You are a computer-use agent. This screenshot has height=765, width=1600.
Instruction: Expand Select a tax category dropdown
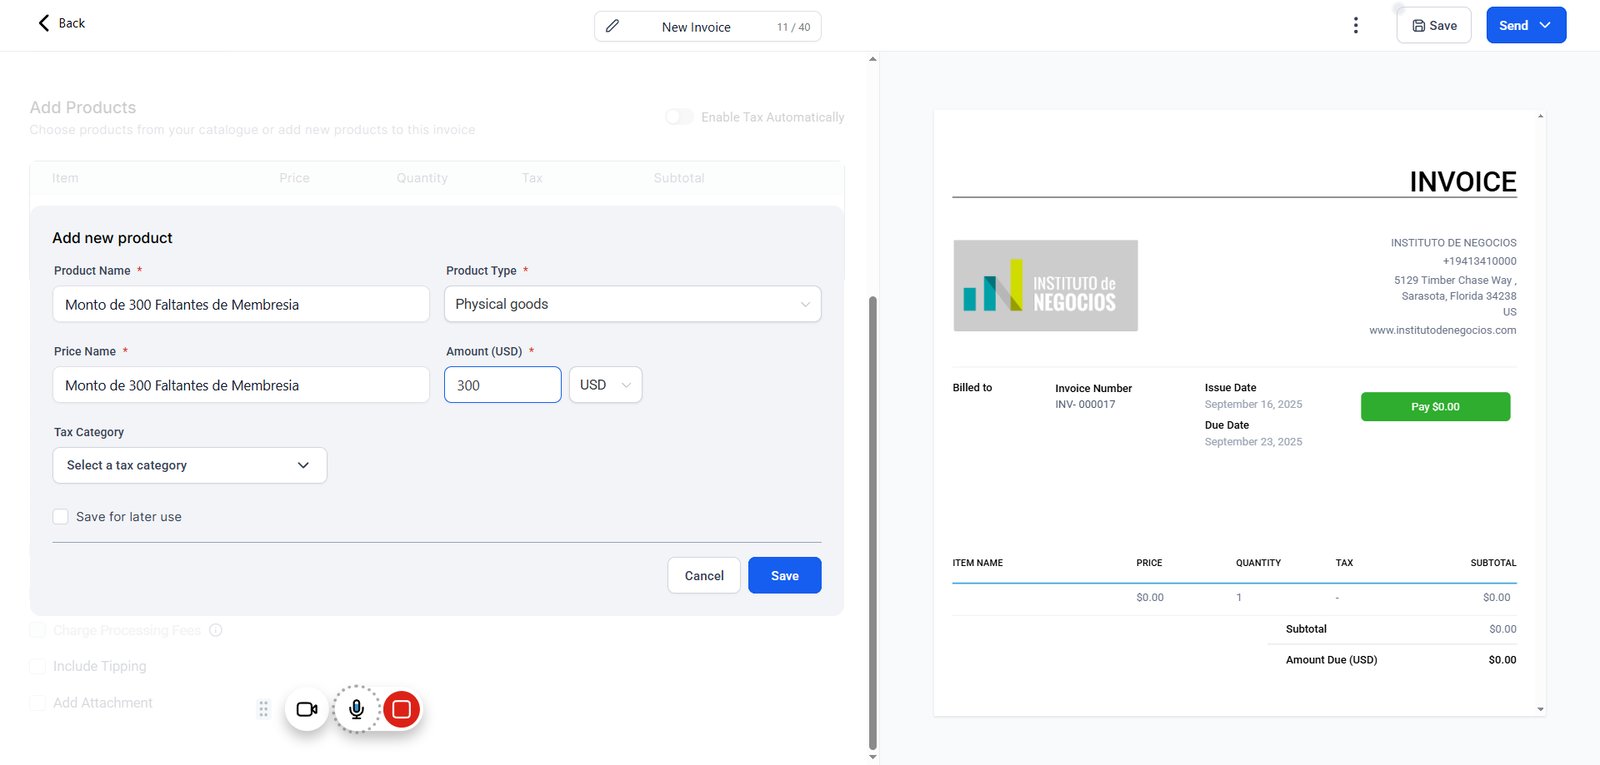[x=190, y=465]
